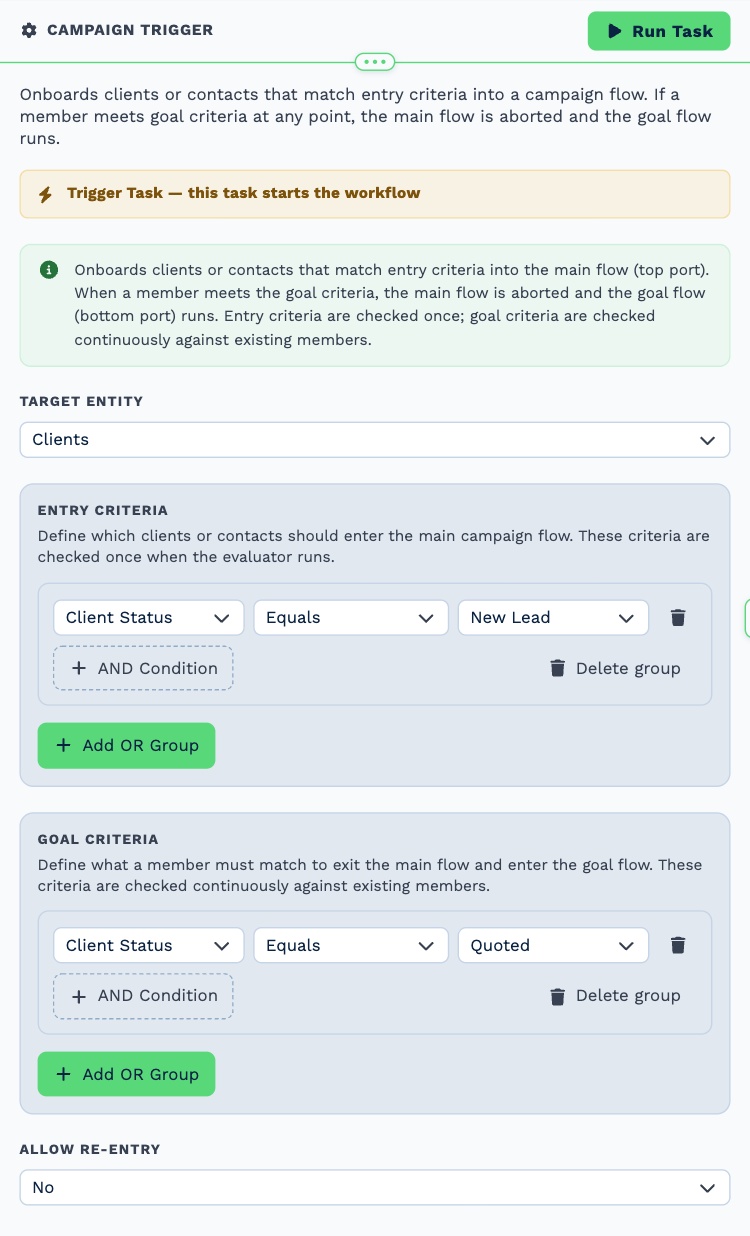Click Delete group in Entry Criteria
The width and height of the screenshot is (750, 1236).
pyautogui.click(x=615, y=668)
